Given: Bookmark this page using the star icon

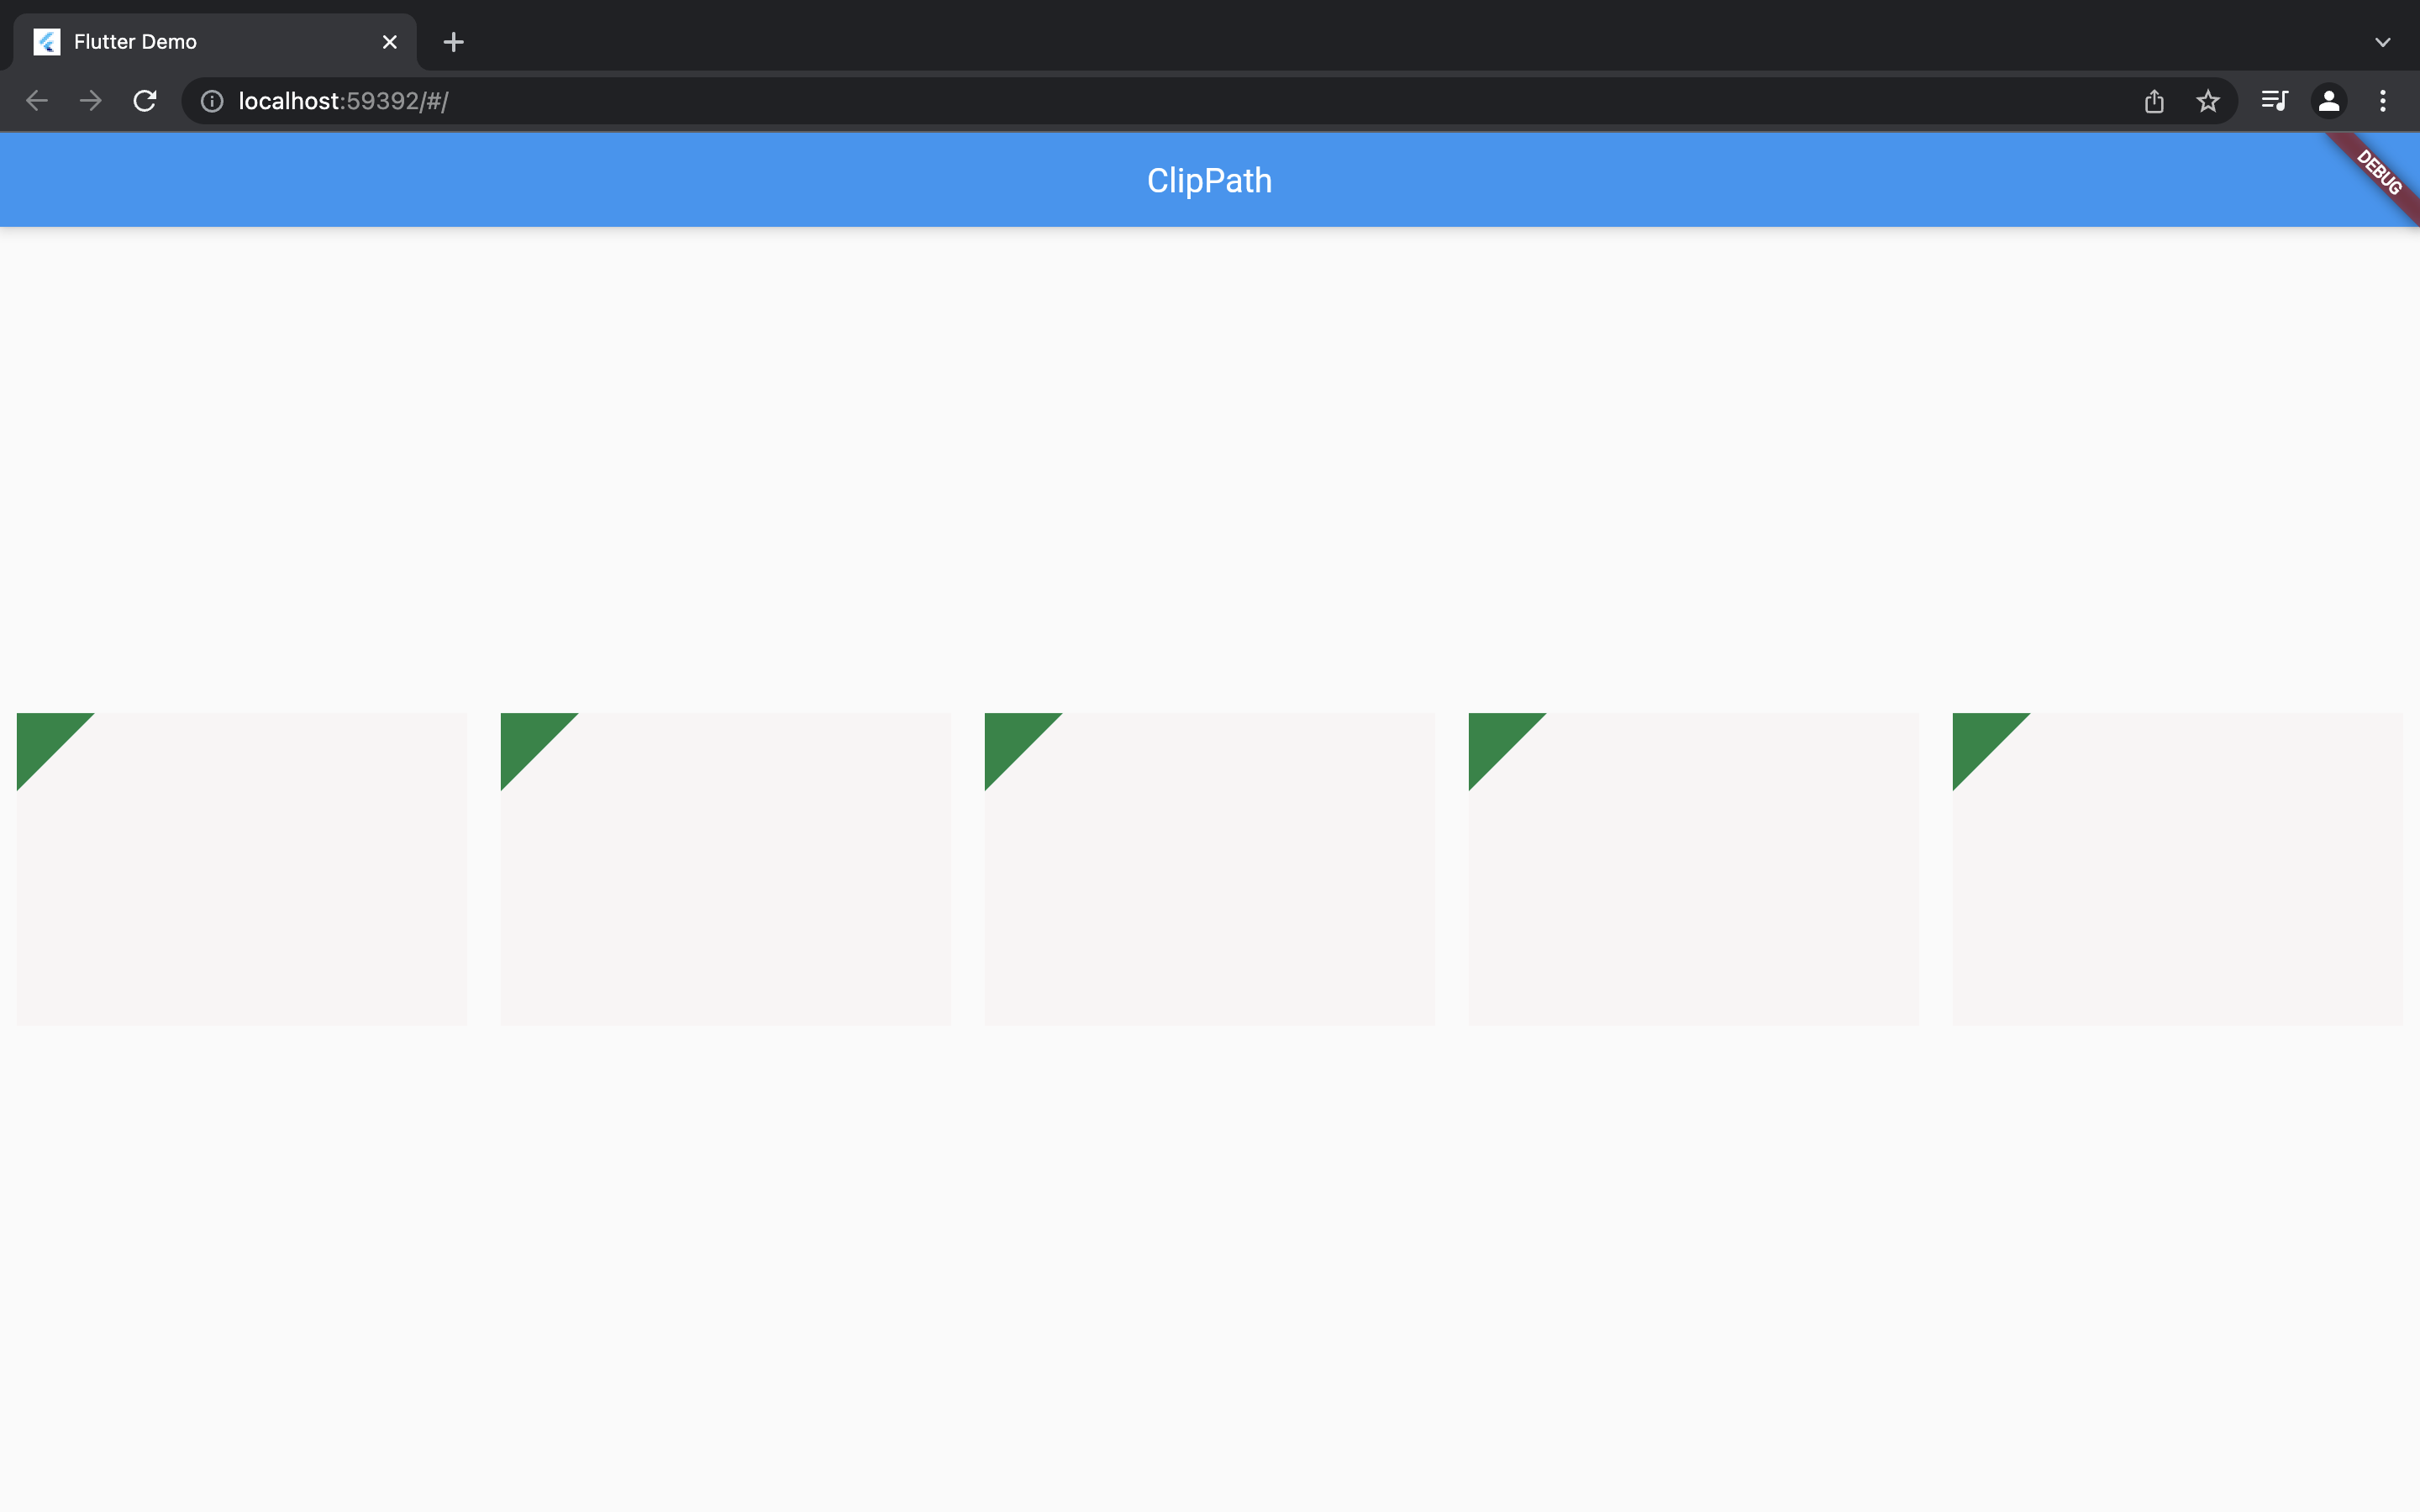Looking at the screenshot, I should (2207, 100).
